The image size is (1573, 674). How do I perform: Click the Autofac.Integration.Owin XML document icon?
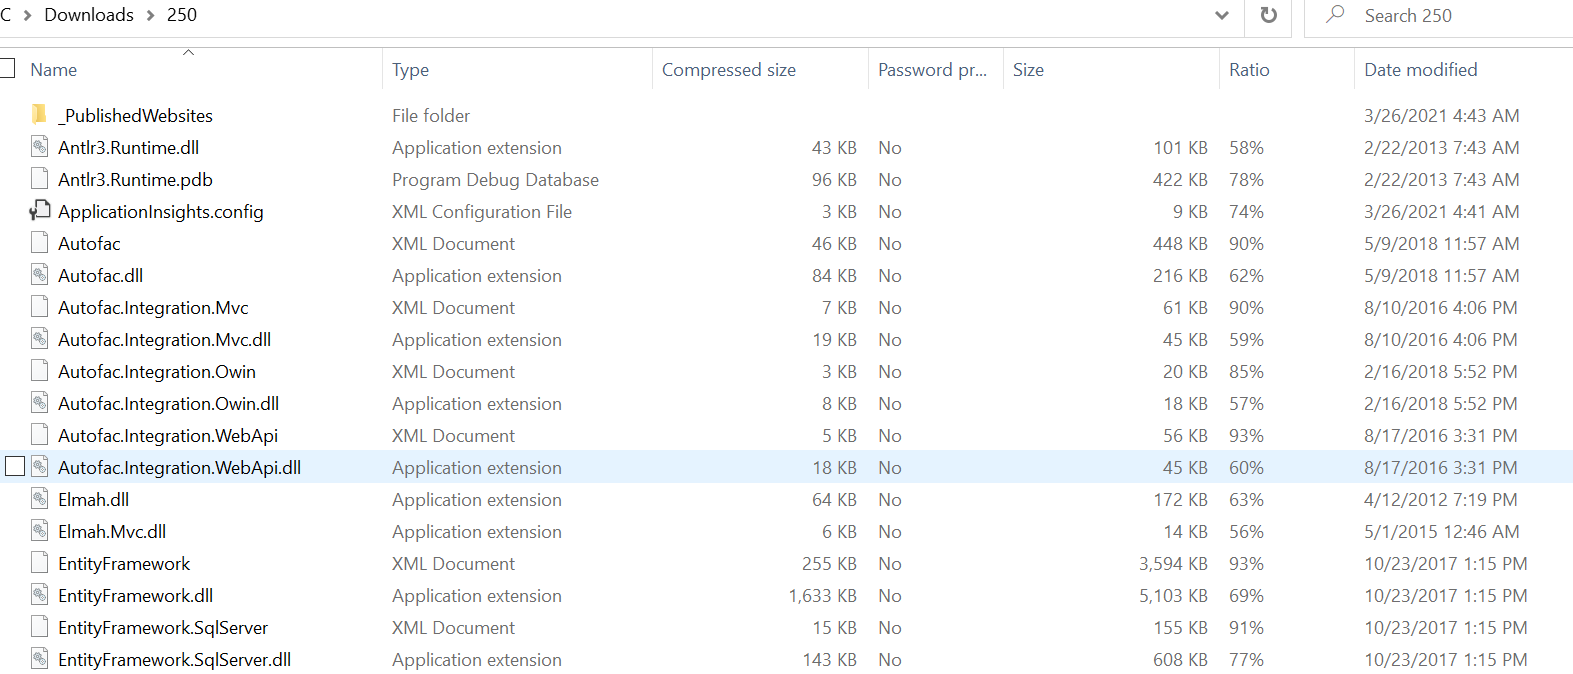coord(39,371)
